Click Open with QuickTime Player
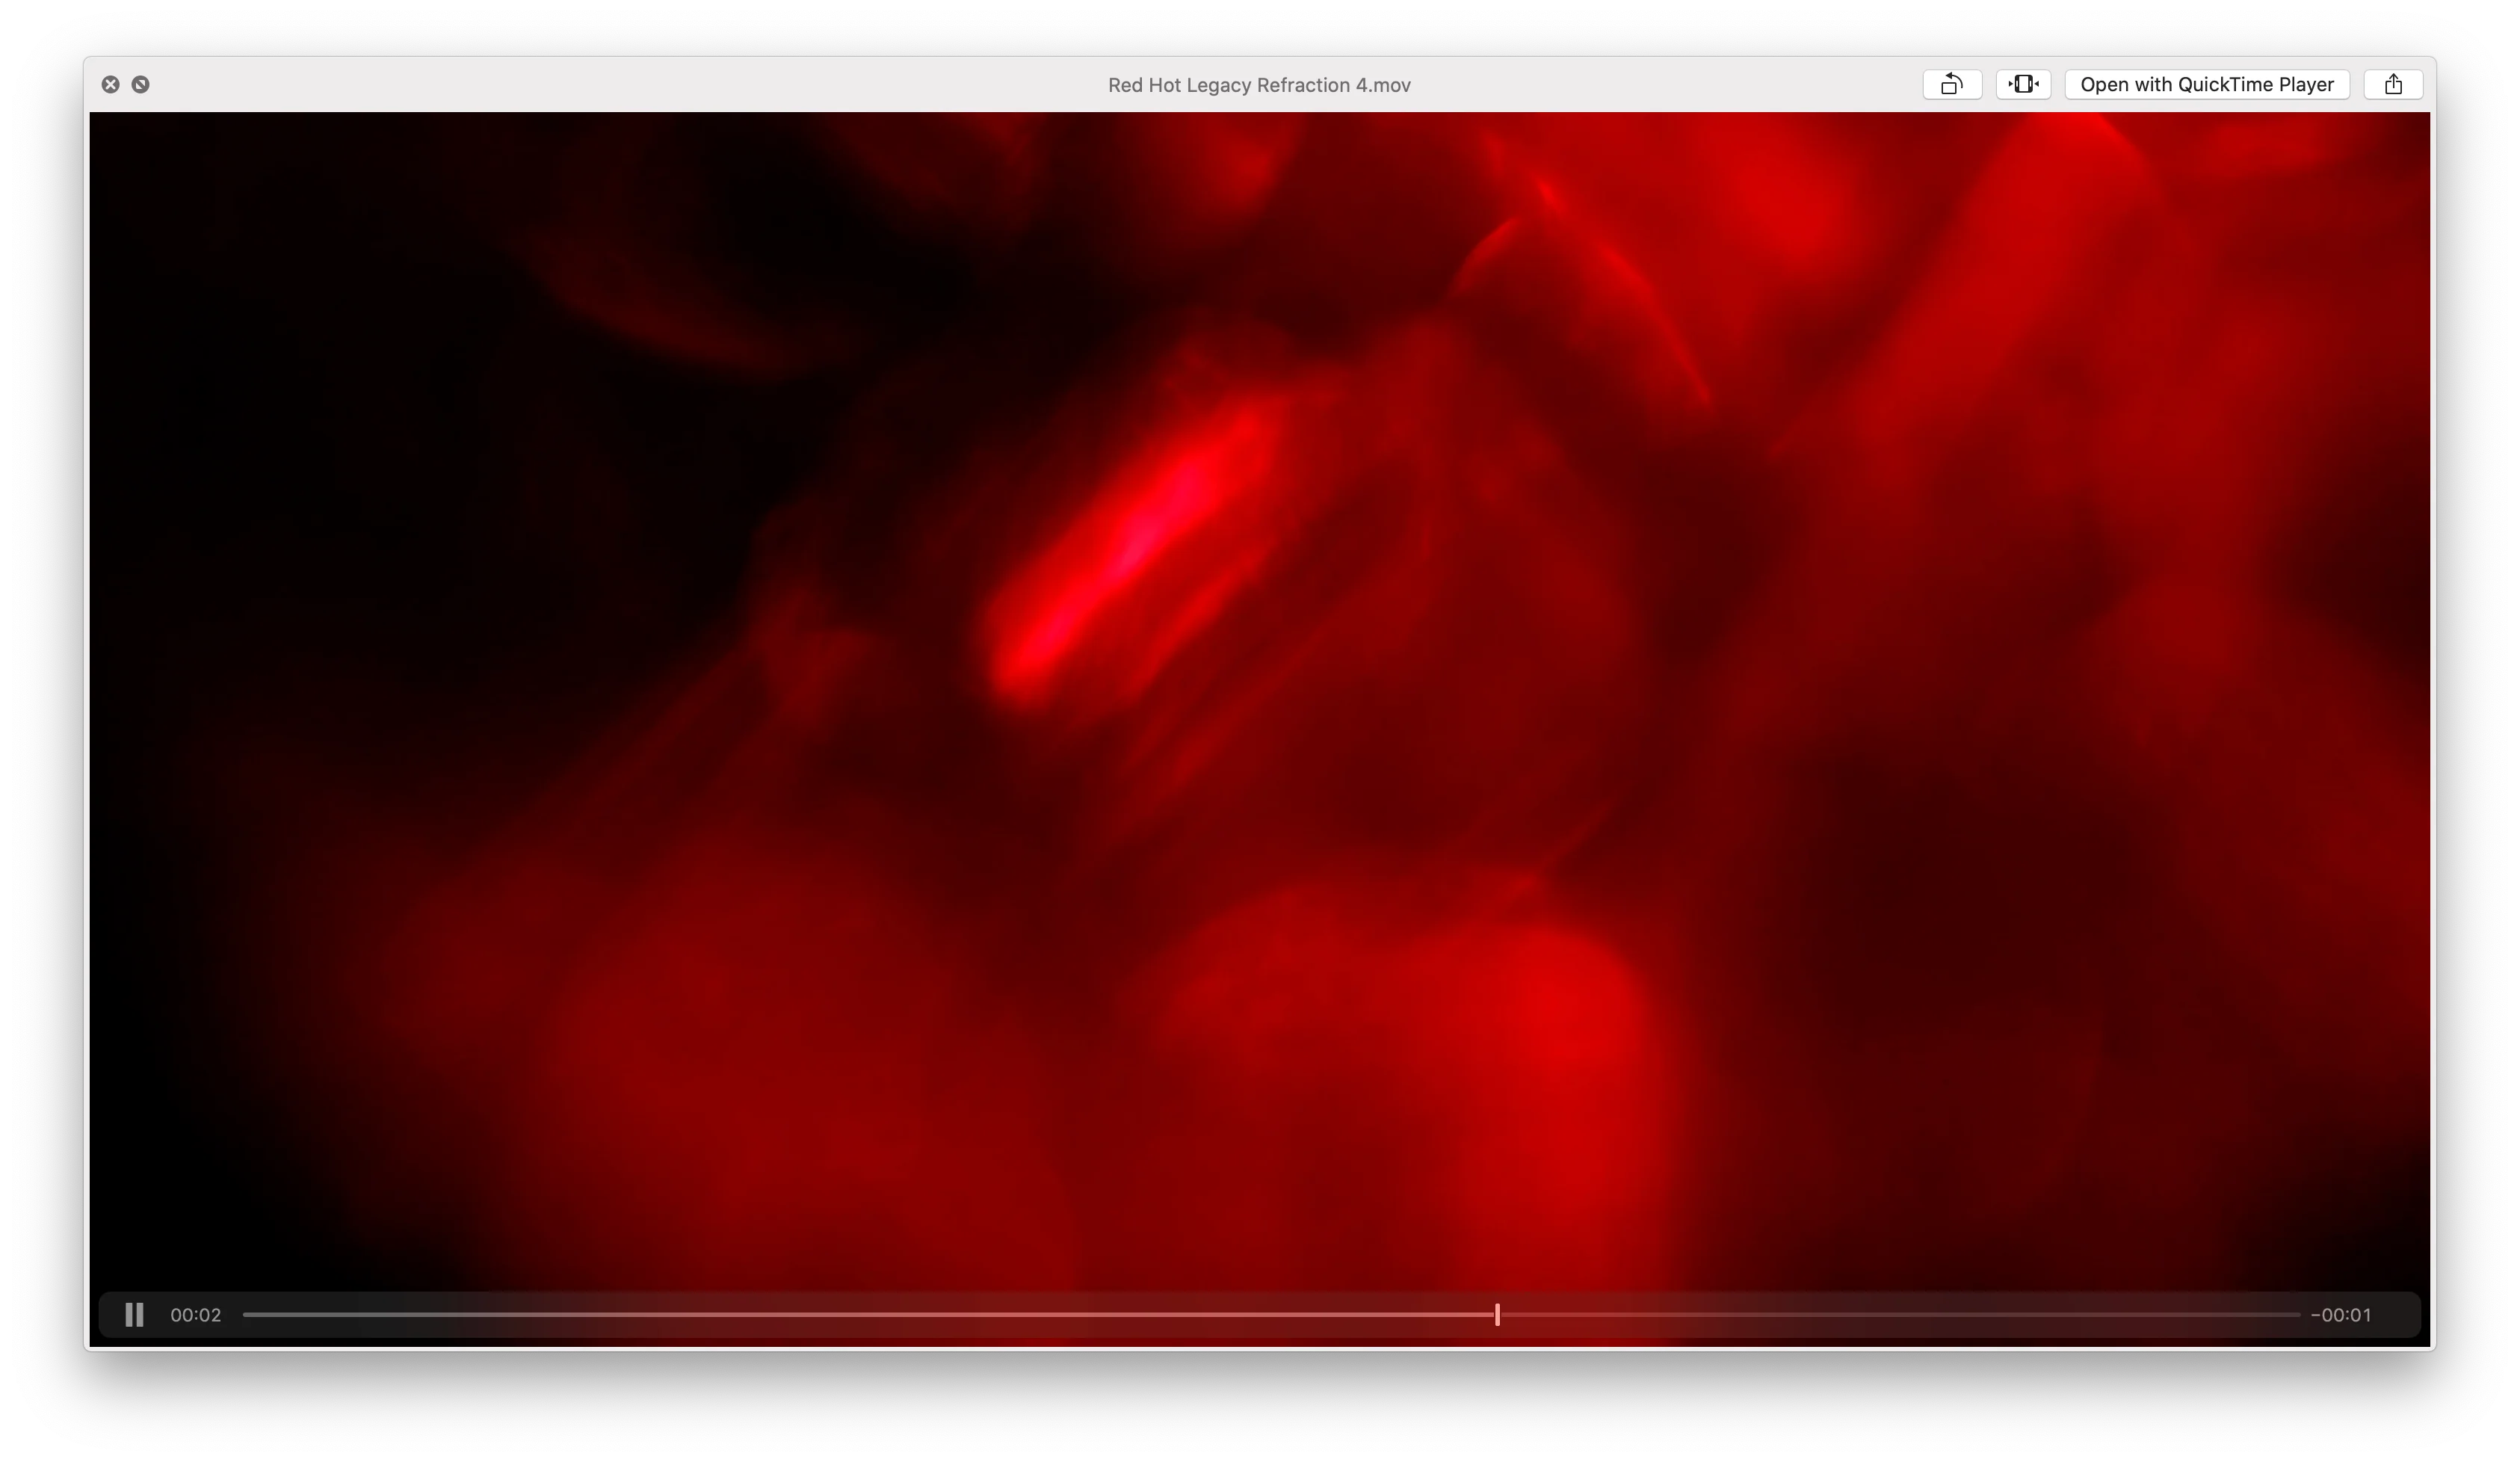The image size is (2520, 1462). point(2206,84)
